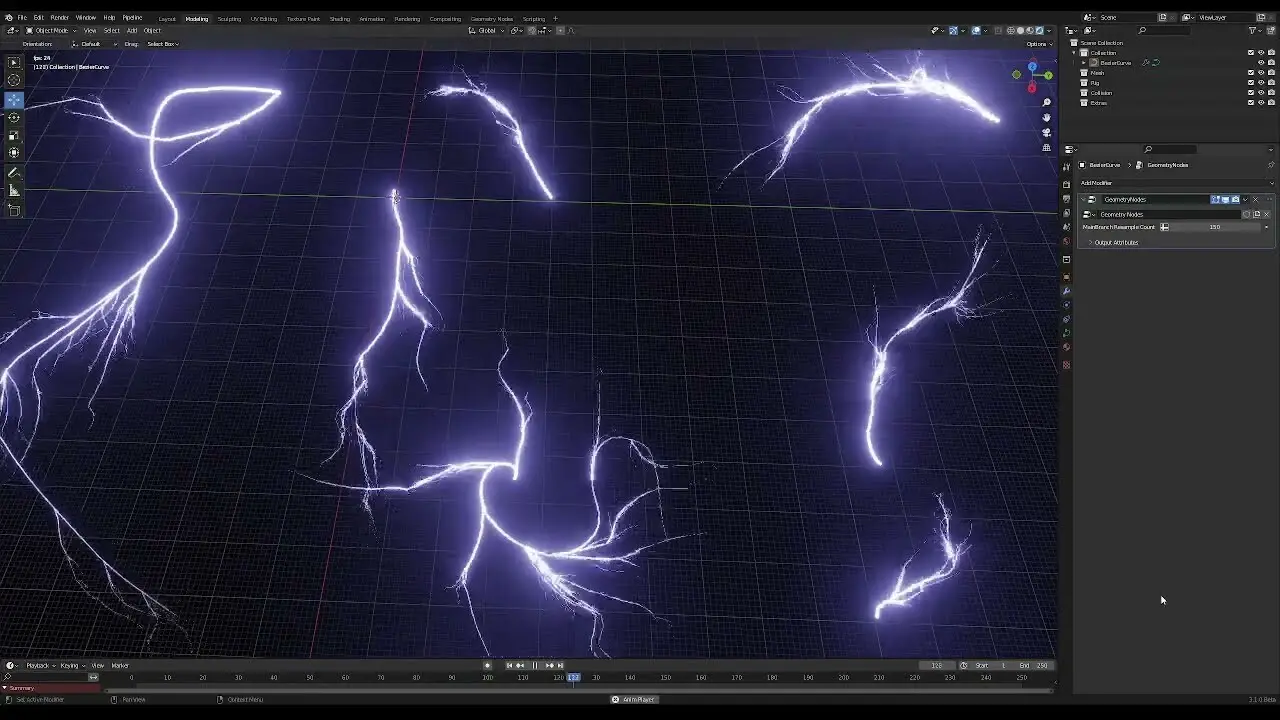Toggle the camera view icon in the viewport
Viewport: 1280px width, 720px height.
(1046, 133)
